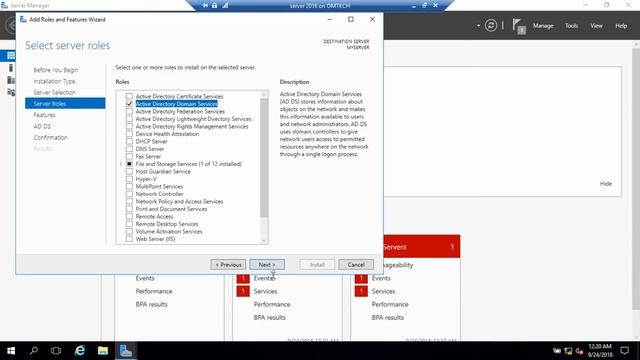Go to Installation Type step

[x=54, y=81]
